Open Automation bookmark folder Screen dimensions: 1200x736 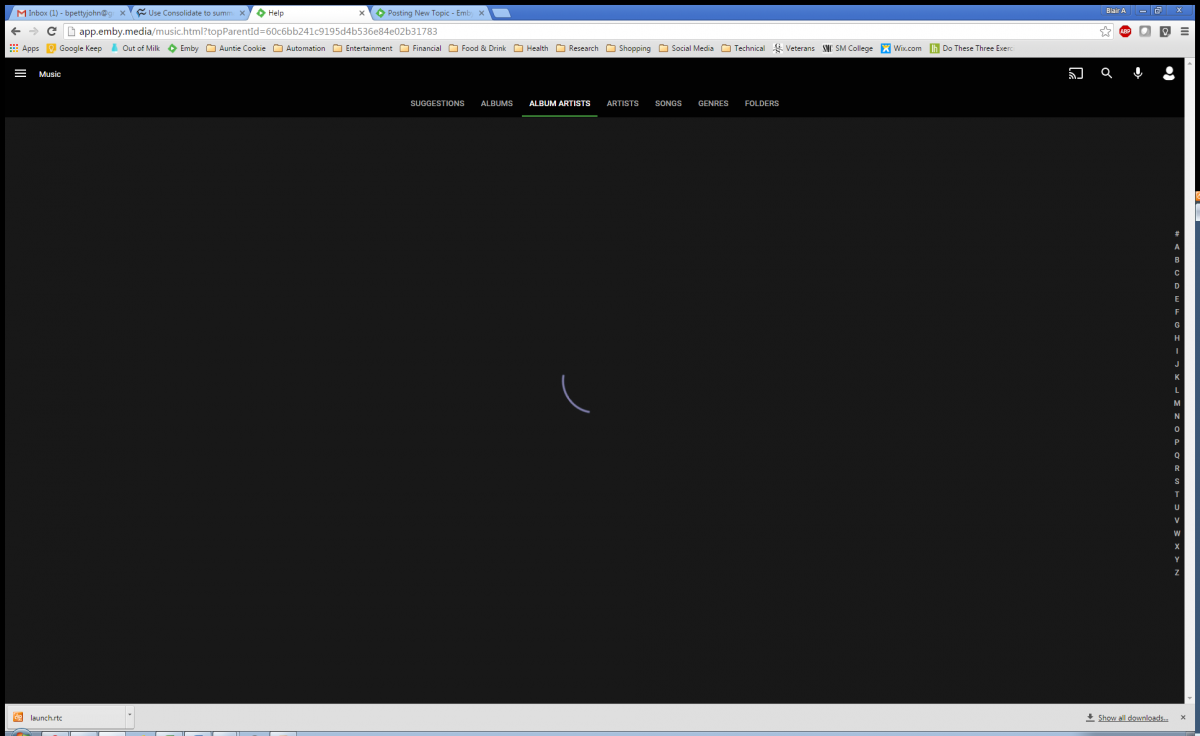299,48
